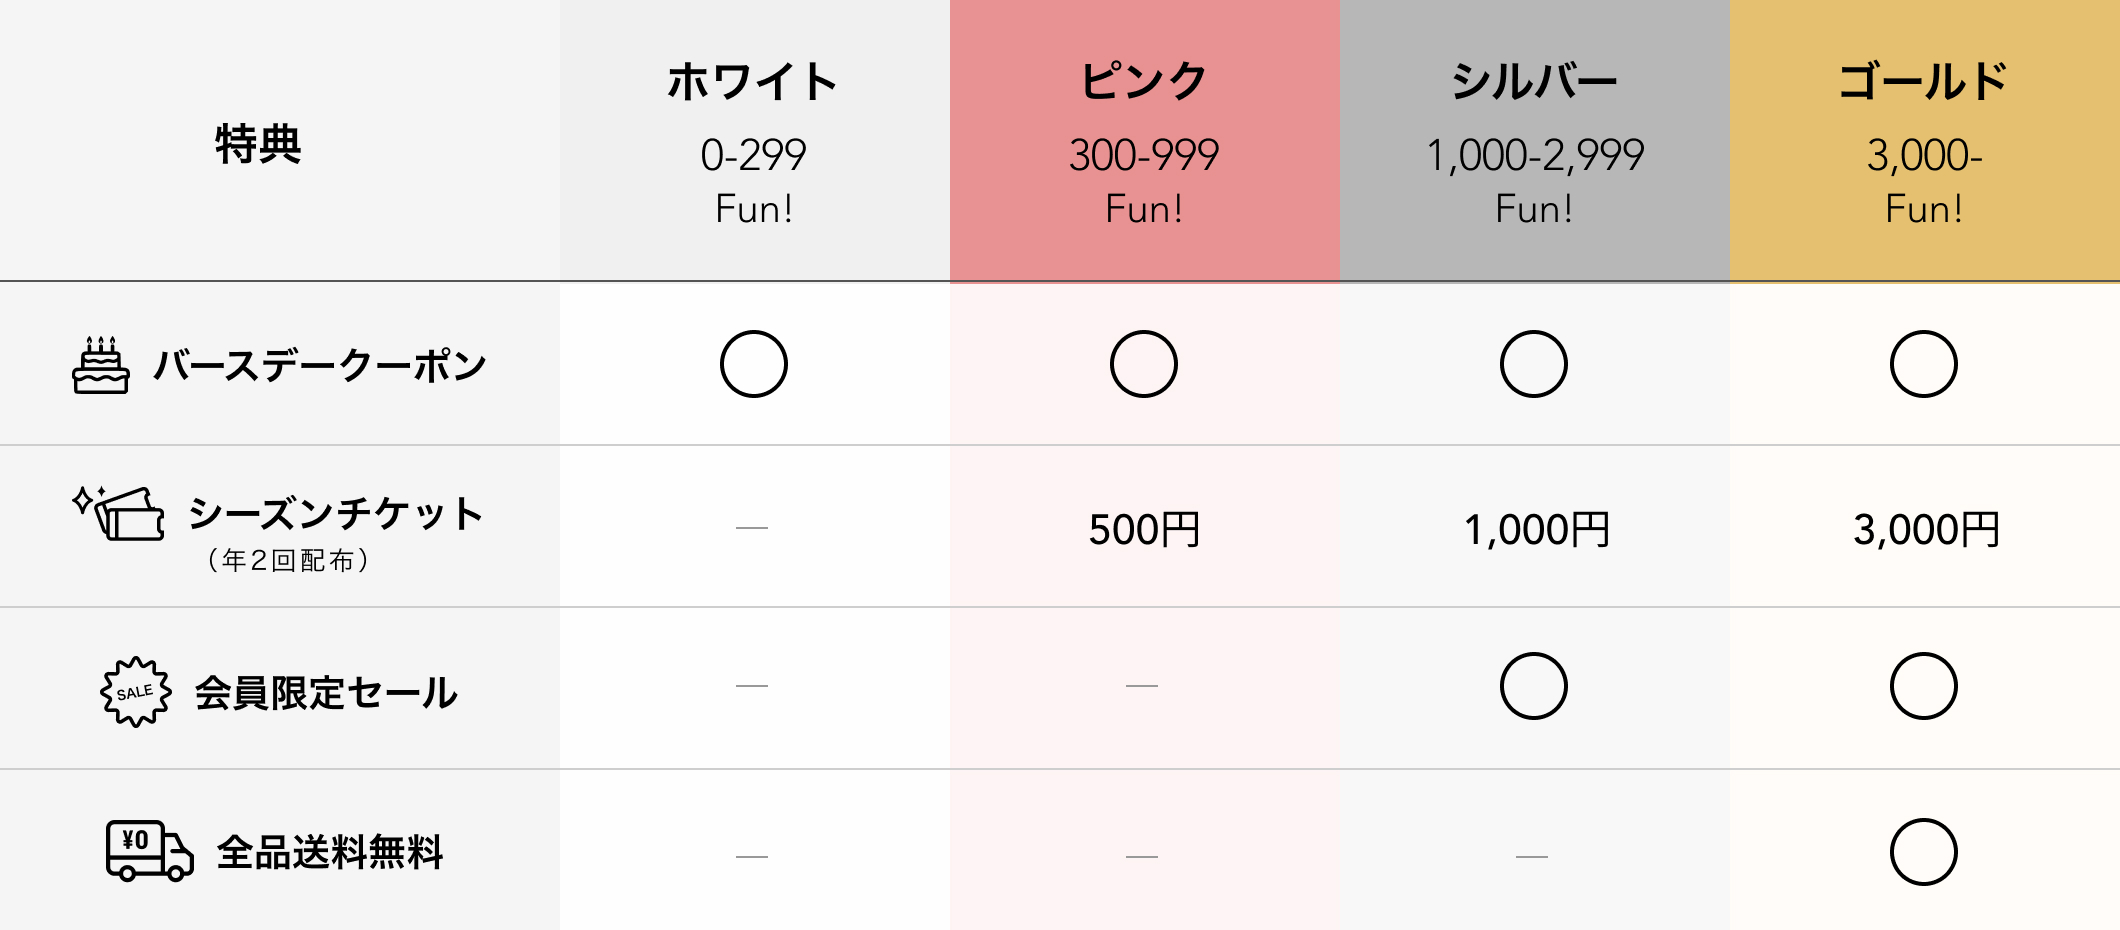Click the 全品送料無料 label
2120x930 pixels.
[x=330, y=853]
